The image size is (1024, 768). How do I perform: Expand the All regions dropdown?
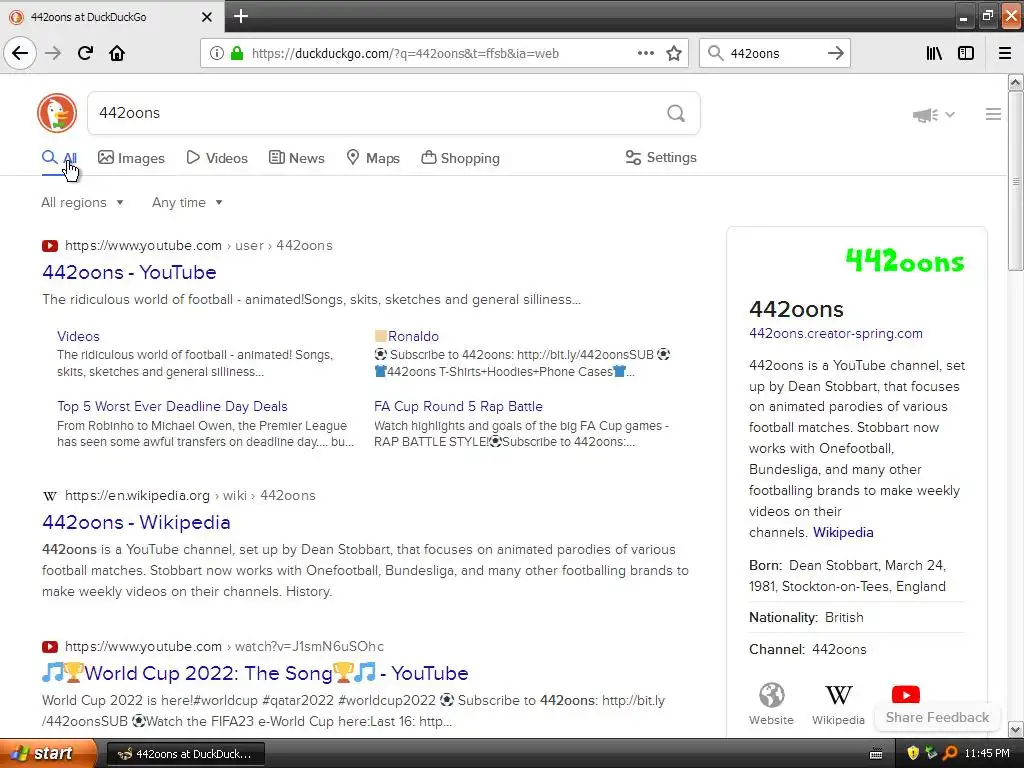(82, 202)
